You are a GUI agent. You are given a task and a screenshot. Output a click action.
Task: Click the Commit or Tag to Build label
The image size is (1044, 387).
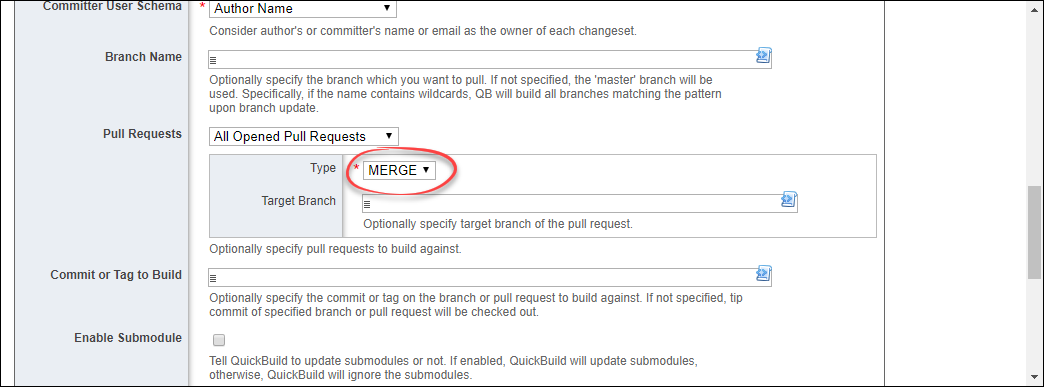click(116, 274)
